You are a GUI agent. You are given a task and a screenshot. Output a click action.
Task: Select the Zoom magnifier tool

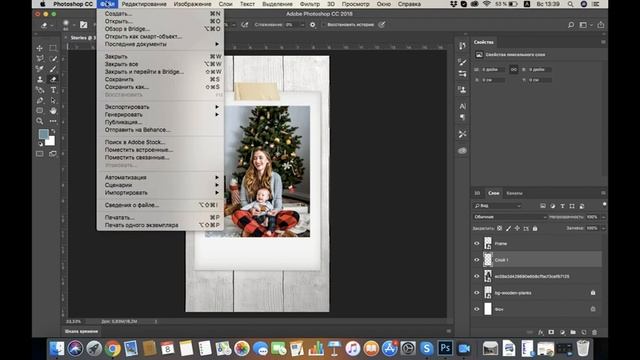(x=40, y=121)
